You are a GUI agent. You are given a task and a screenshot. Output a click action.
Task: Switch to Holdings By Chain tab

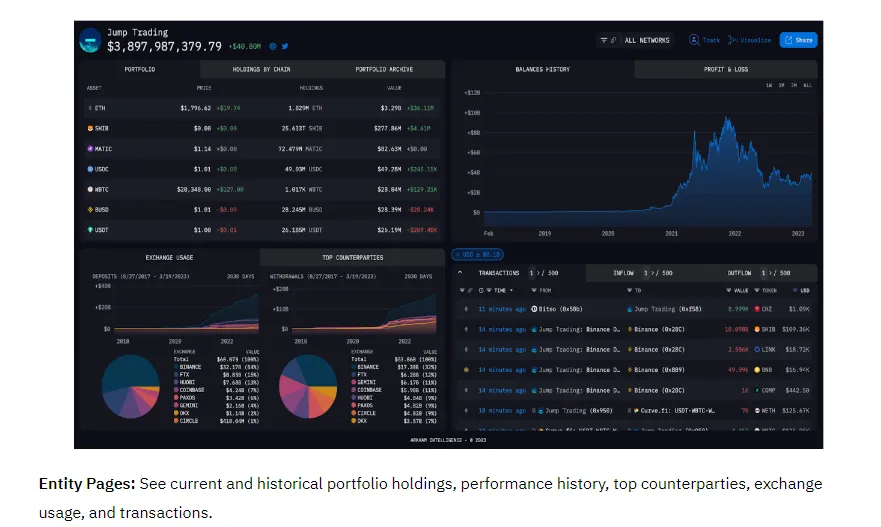point(262,69)
